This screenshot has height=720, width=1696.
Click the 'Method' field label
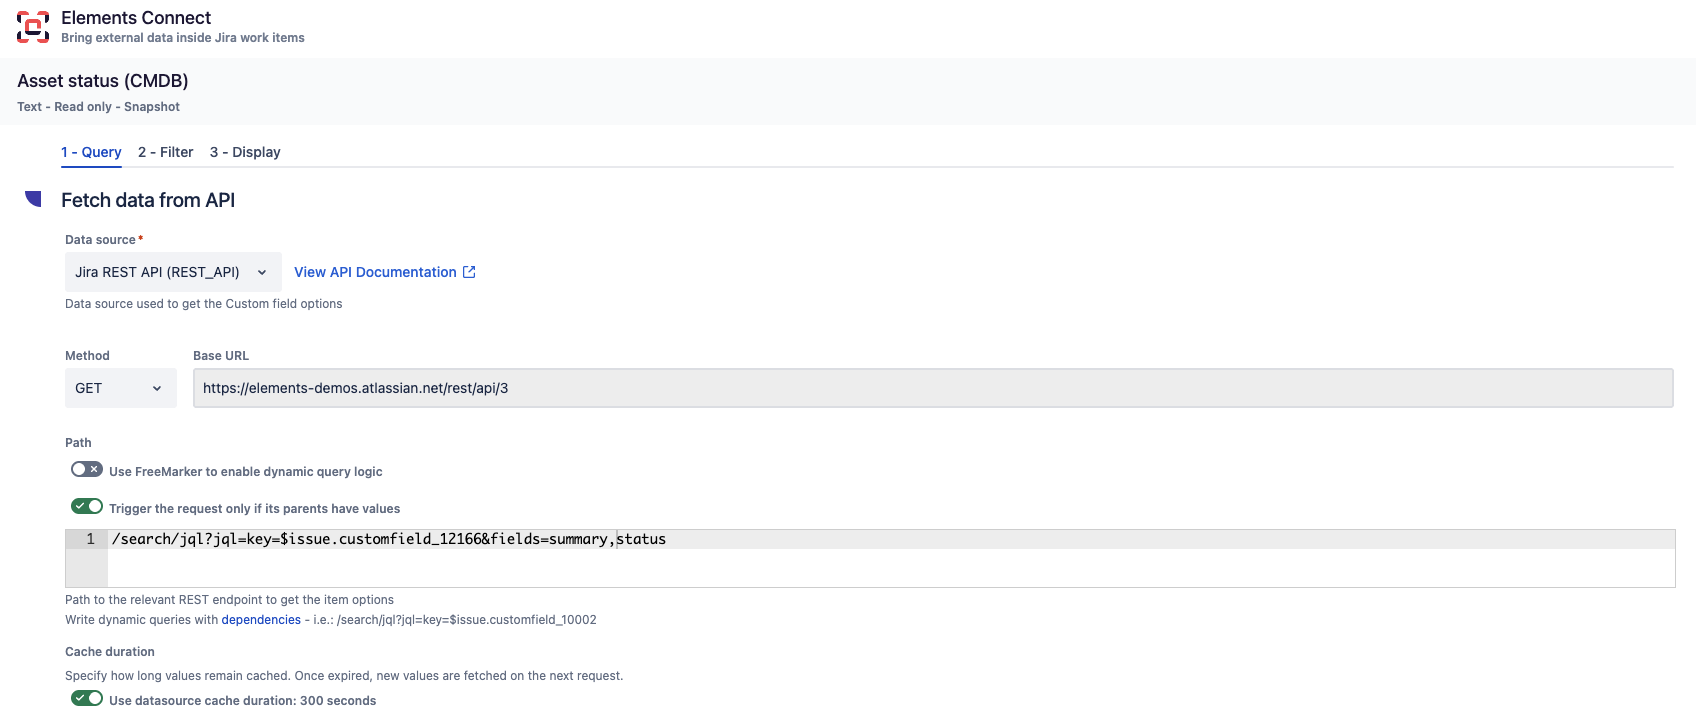tap(87, 356)
